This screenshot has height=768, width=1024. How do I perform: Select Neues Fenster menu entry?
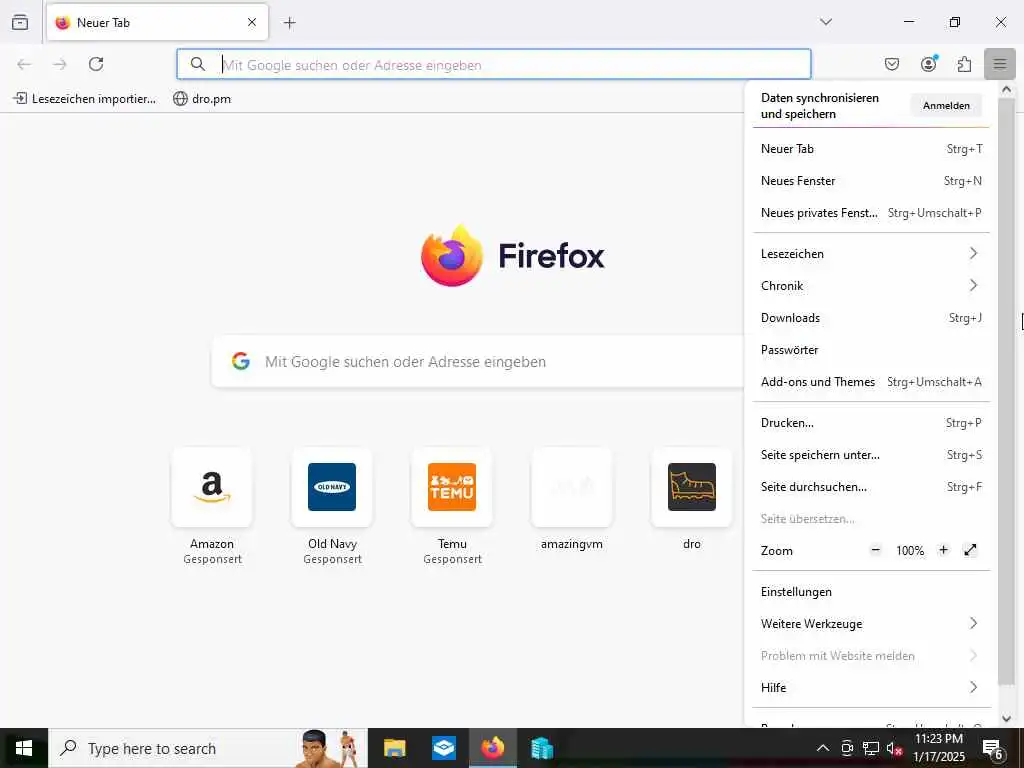[x=871, y=181]
